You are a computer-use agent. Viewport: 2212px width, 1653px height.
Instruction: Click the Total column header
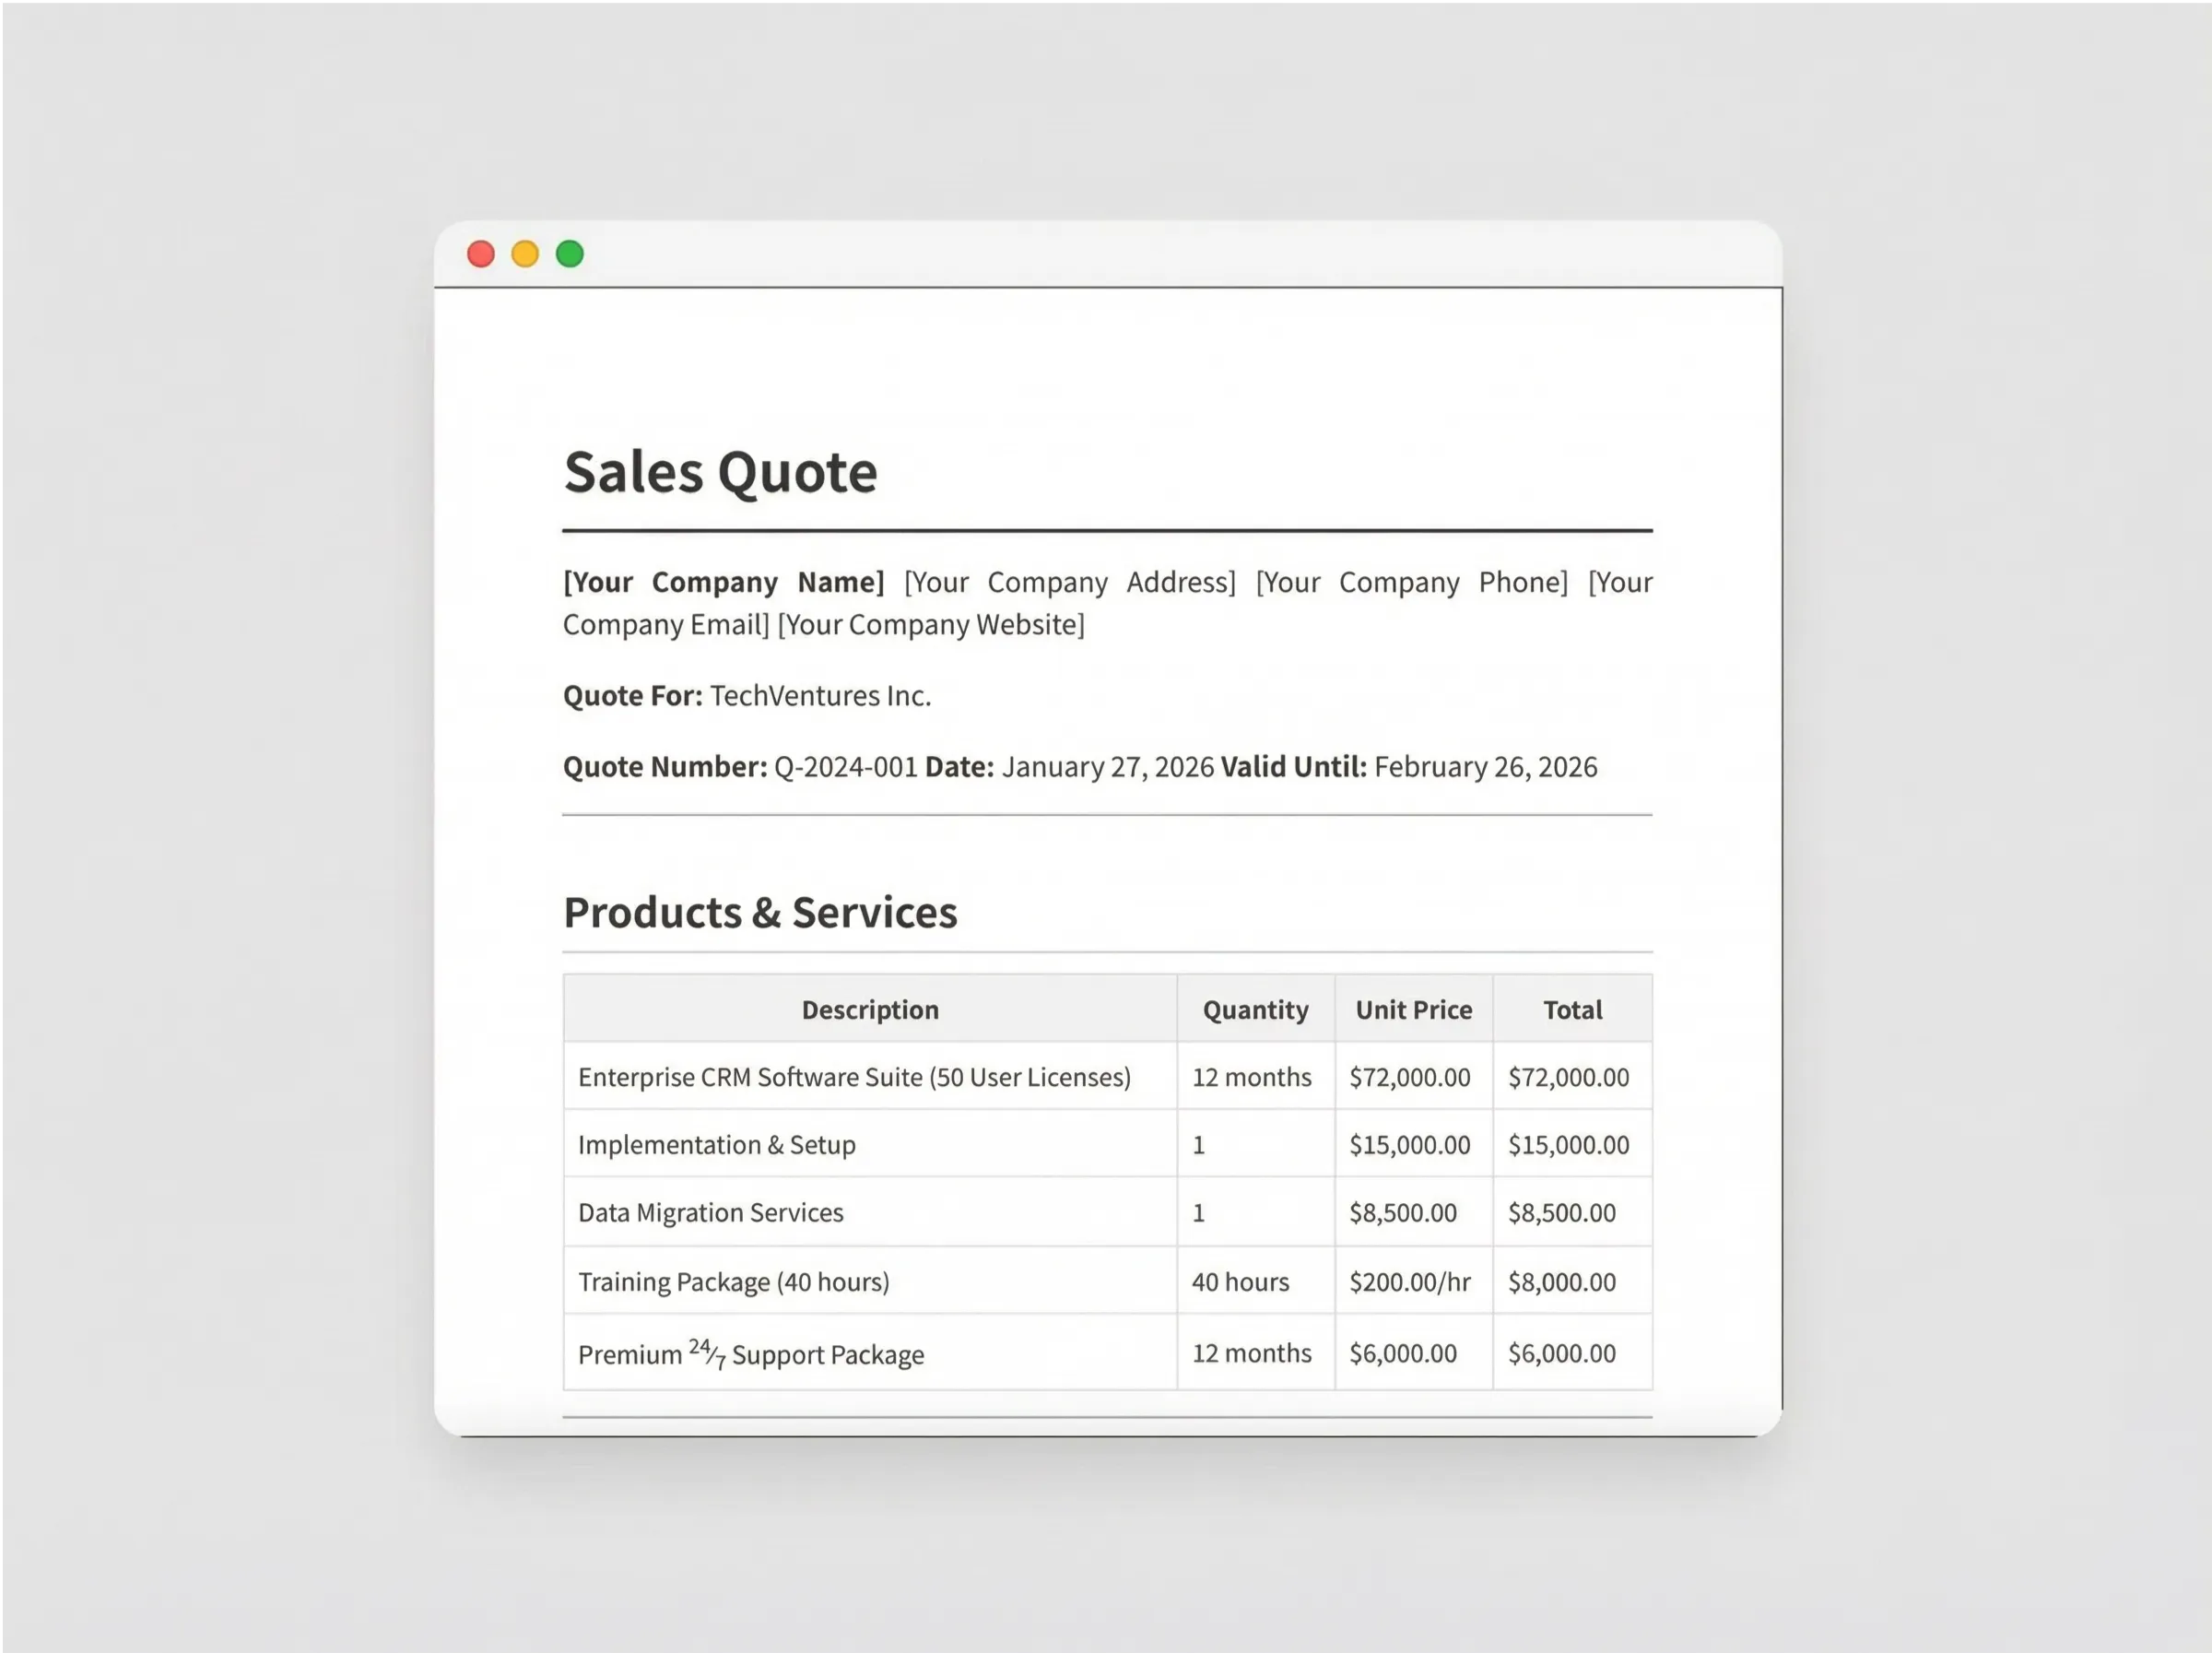(x=1572, y=1010)
